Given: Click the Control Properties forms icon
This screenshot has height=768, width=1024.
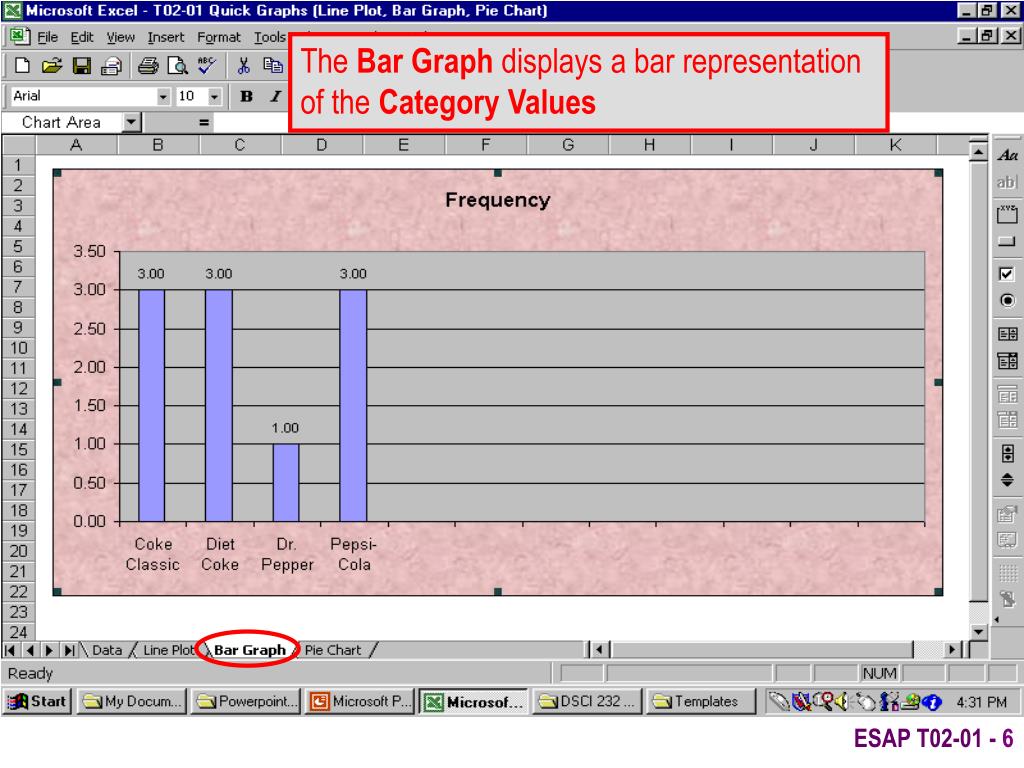Looking at the screenshot, I should click(x=1007, y=514).
